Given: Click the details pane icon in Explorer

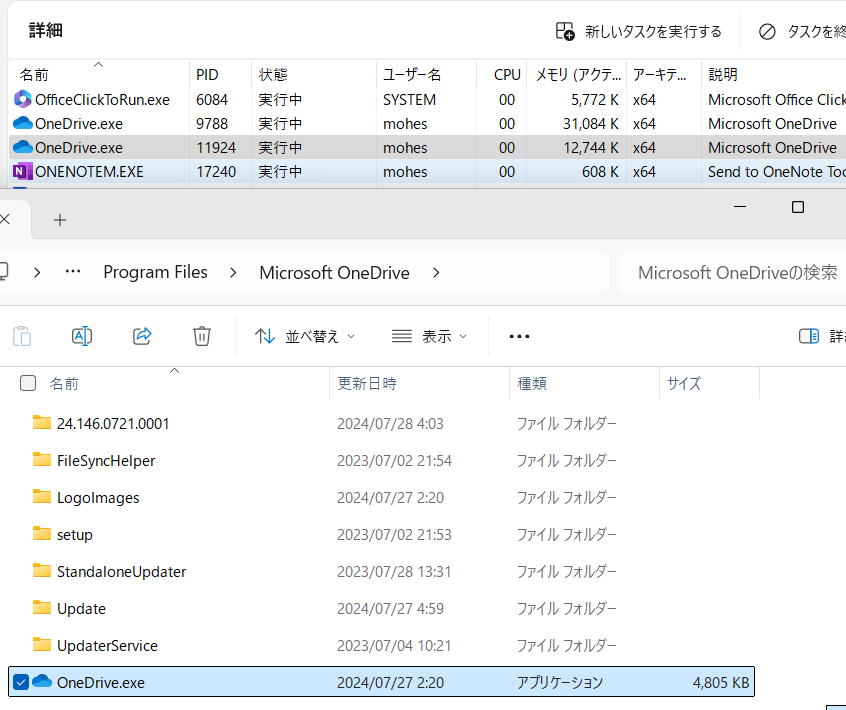Looking at the screenshot, I should [808, 336].
